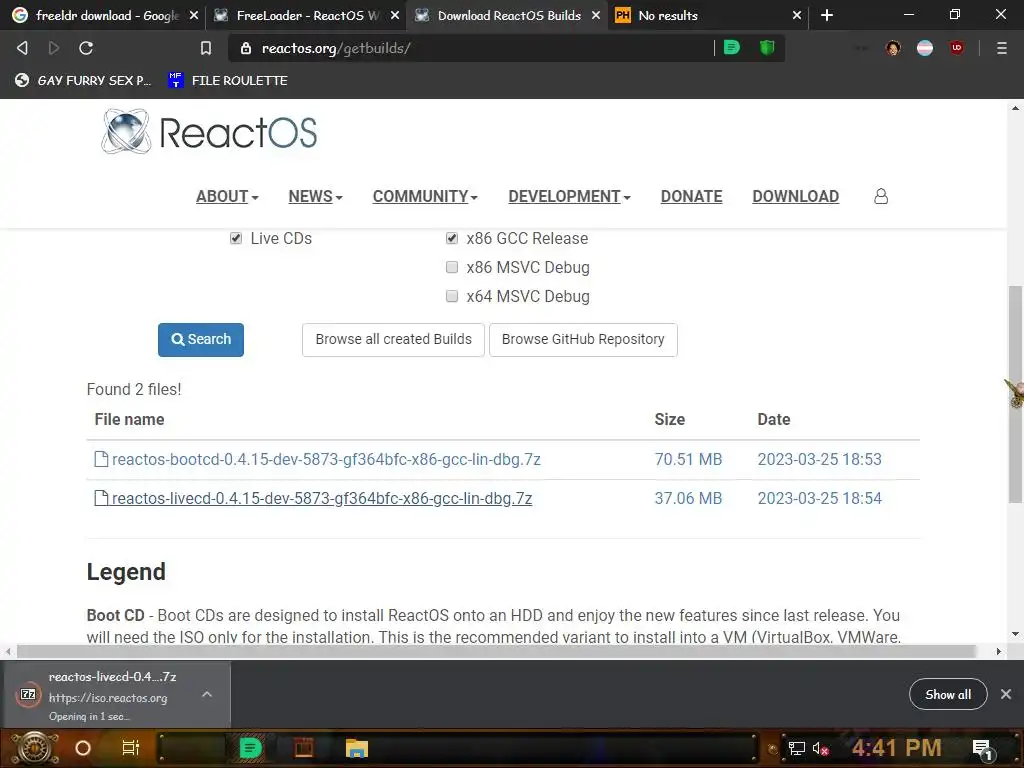Viewport: 1024px width, 768px height.
Task: Open a new browser tab
Action: 827,15
